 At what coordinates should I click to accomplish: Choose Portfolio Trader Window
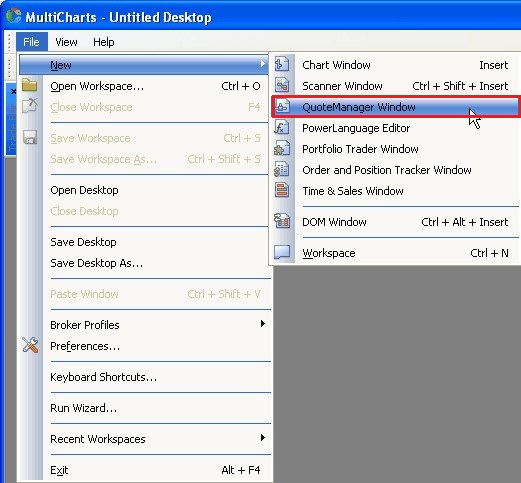395,149
